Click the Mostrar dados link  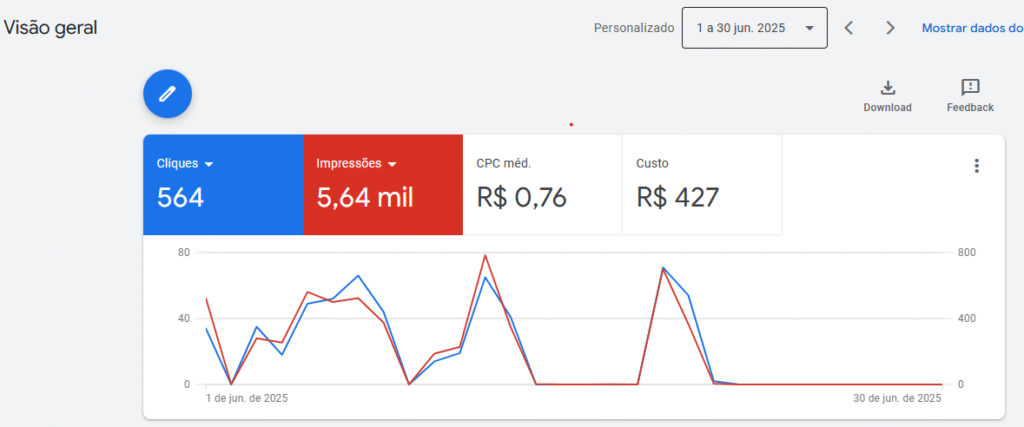point(971,28)
